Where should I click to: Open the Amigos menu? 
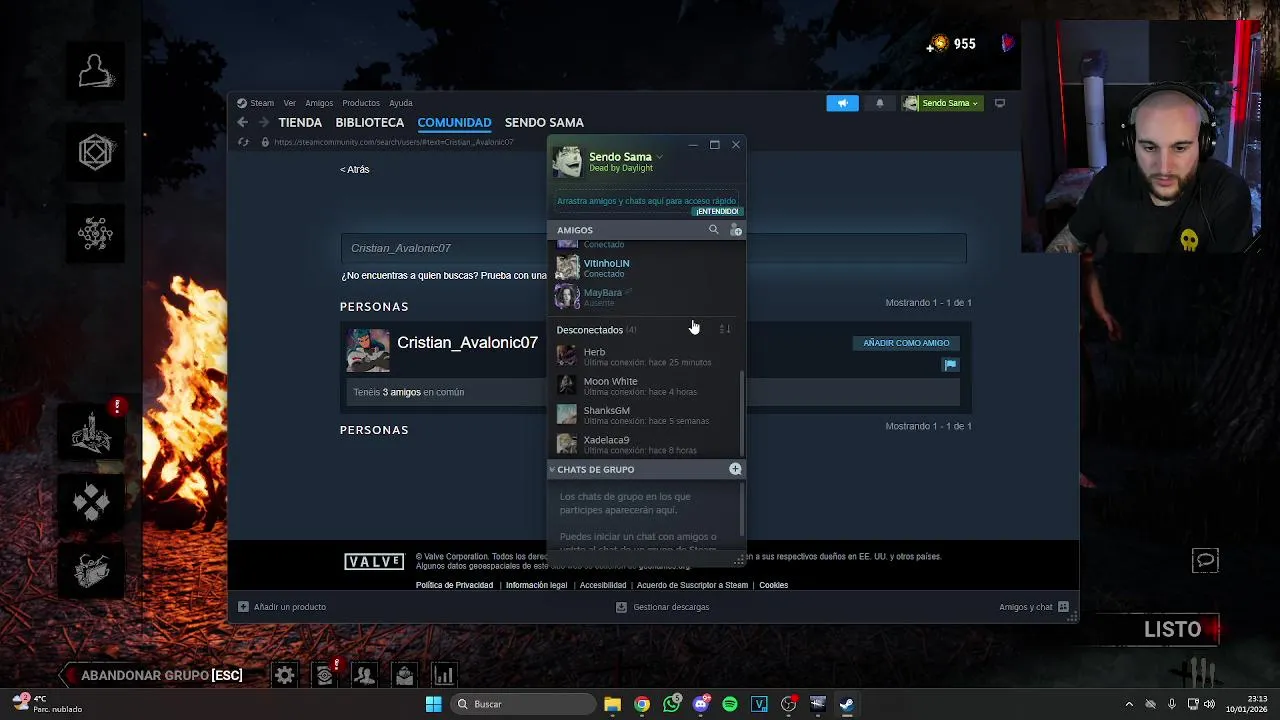click(x=319, y=103)
